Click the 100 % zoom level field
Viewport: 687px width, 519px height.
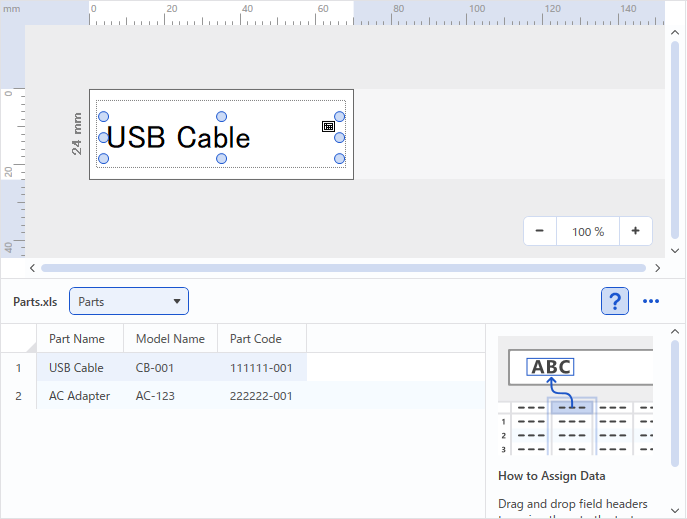pos(588,231)
